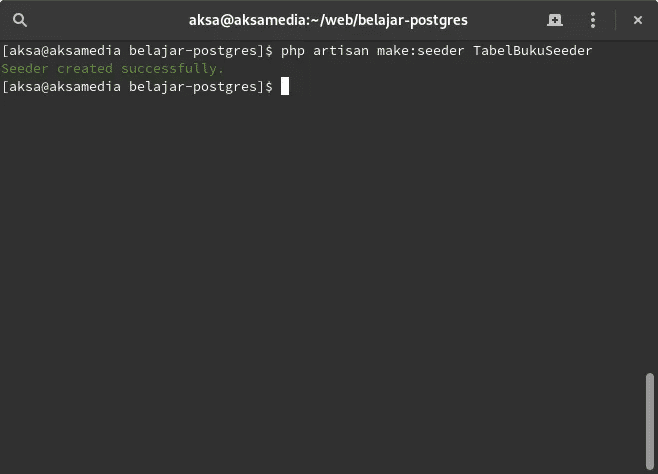Close the terminal window with X

[x=637, y=20]
